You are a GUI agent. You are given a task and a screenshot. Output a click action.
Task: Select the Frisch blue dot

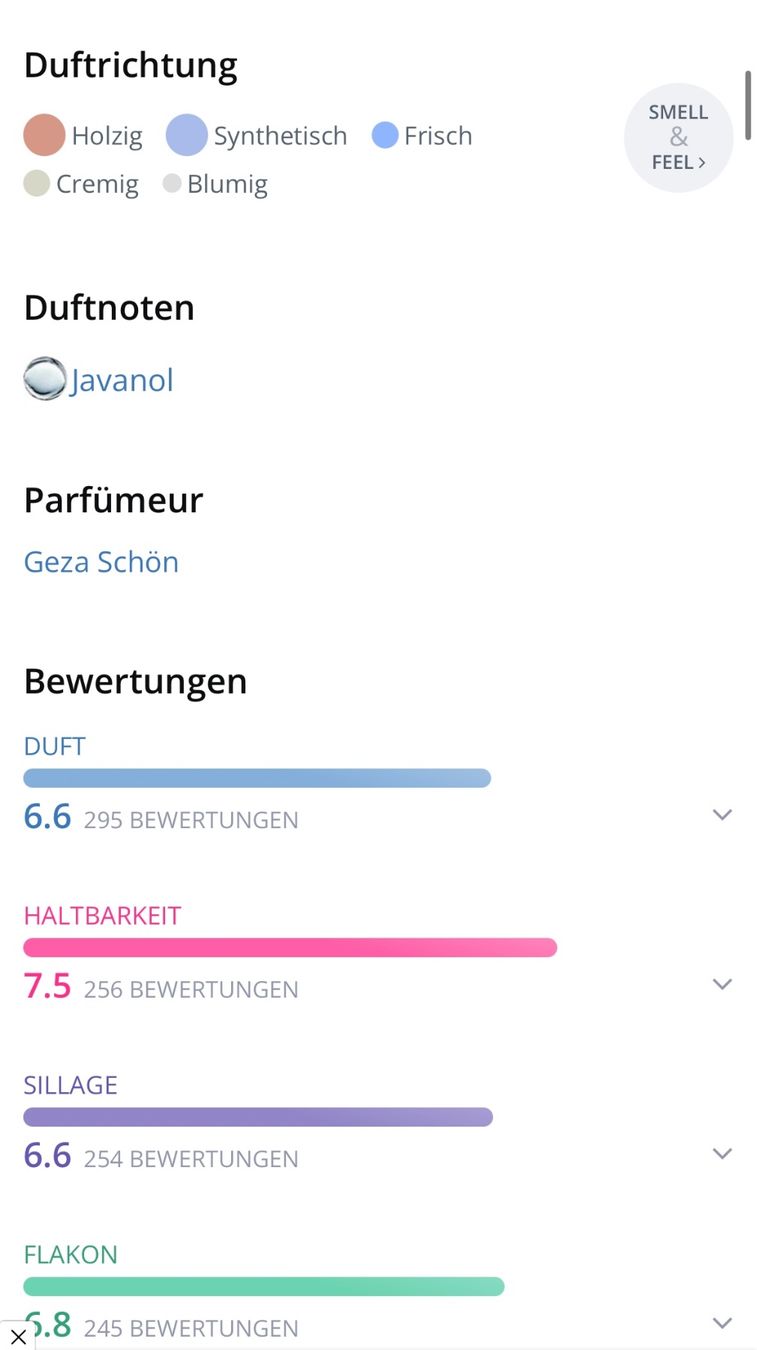click(385, 135)
